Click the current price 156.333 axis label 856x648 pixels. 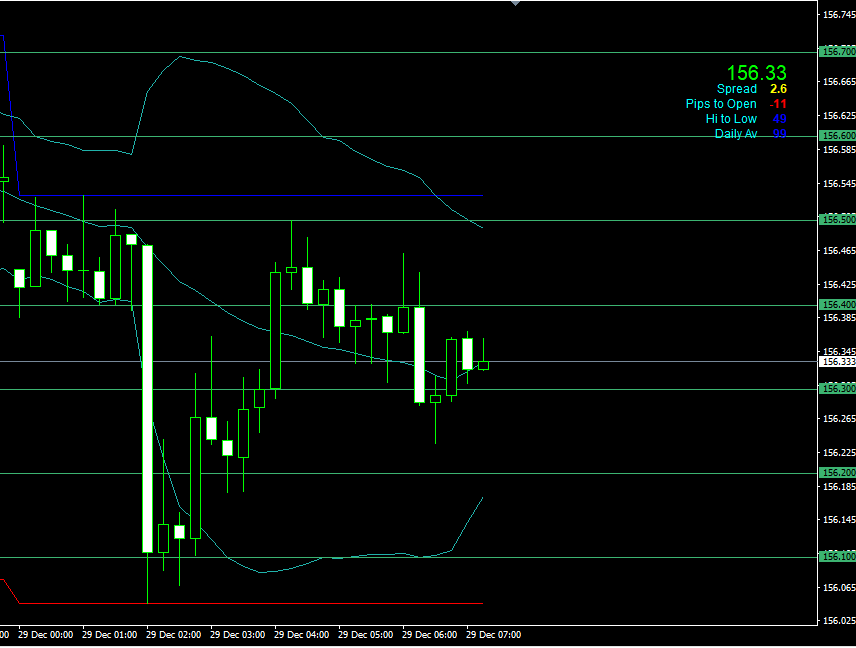tap(837, 362)
